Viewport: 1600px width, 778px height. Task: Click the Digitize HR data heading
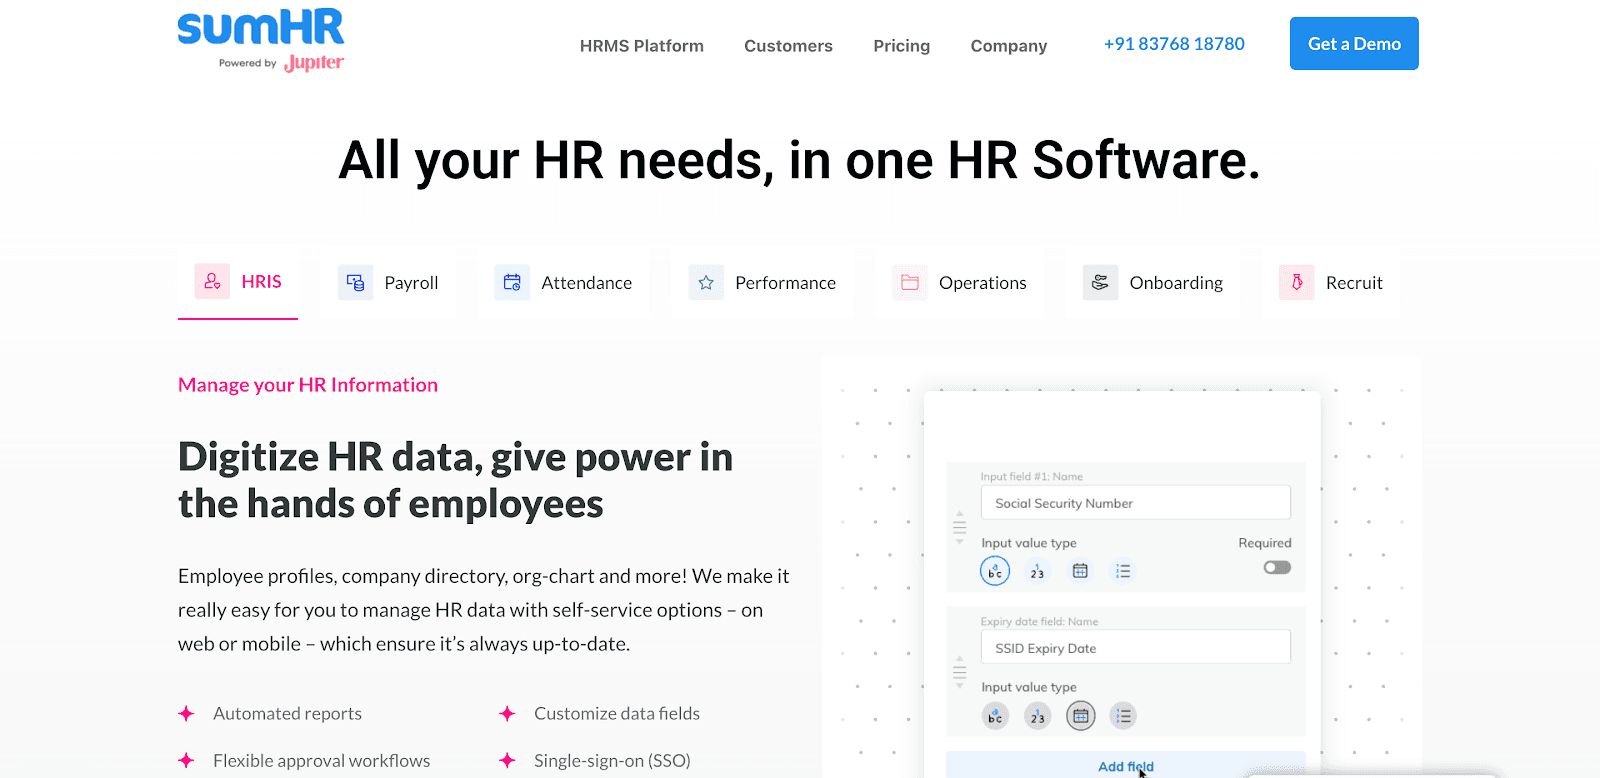click(455, 480)
